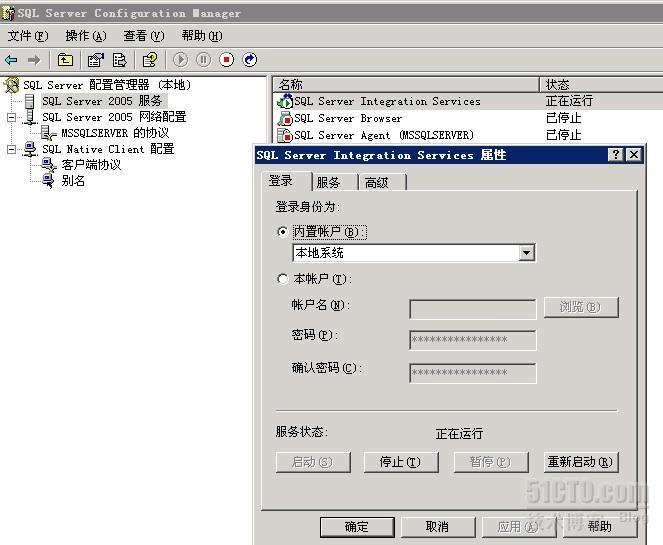This screenshot has width=663, height=545.
Task: Collapse the SQL Server 2005 网络配置 node
Action: pos(11,117)
